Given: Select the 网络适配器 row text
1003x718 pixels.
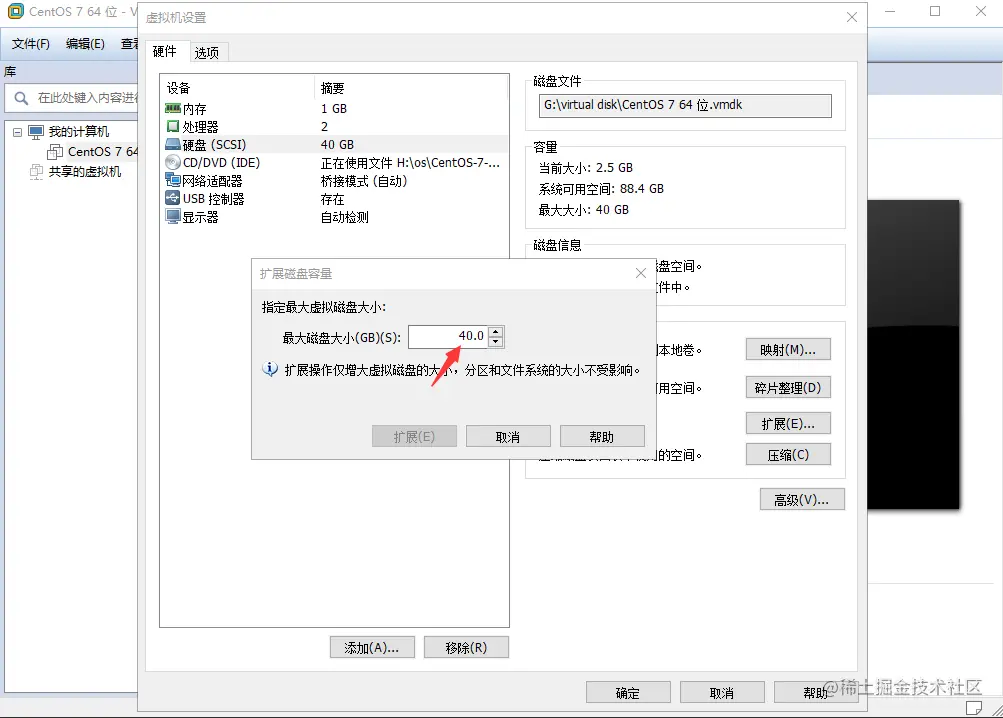Looking at the screenshot, I should click(x=212, y=181).
